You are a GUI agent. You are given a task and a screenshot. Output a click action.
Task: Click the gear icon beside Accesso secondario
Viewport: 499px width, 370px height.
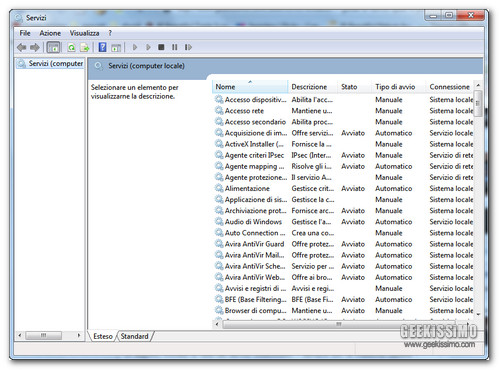219,121
